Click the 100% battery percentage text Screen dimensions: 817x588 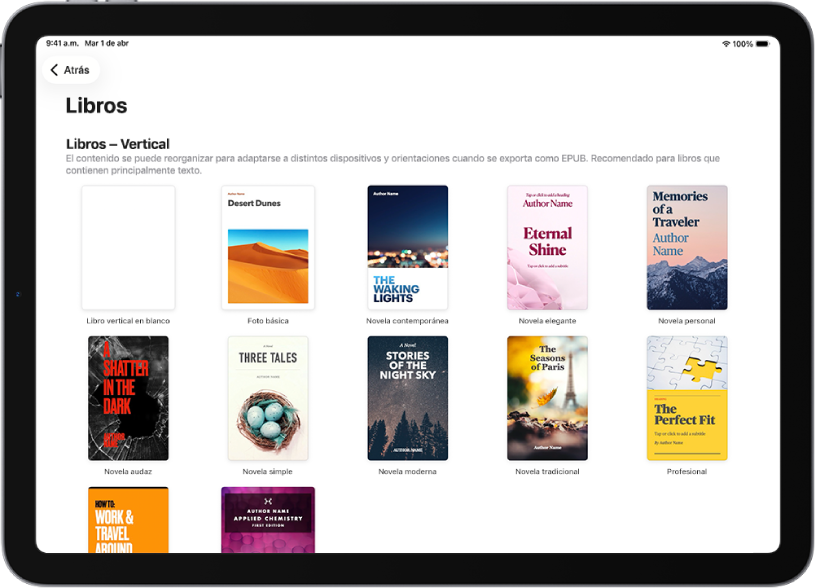coord(742,44)
